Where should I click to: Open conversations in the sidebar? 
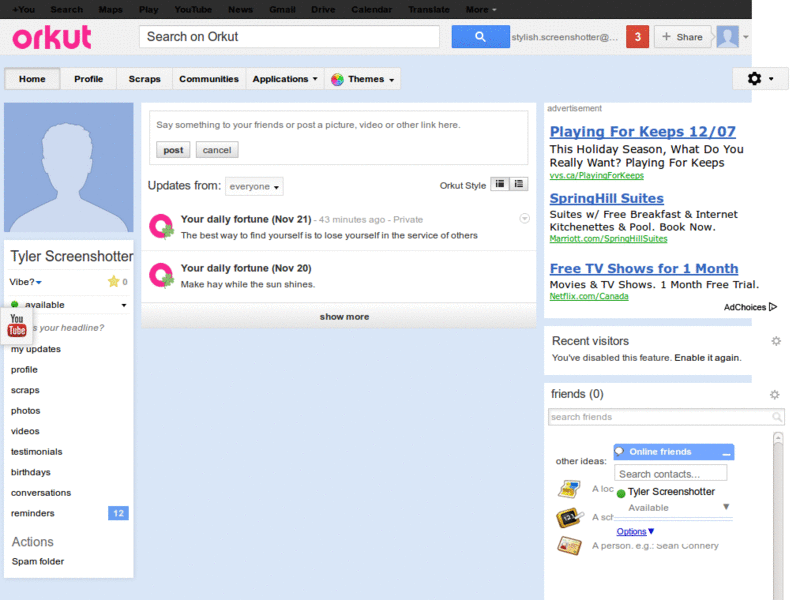pos(41,493)
